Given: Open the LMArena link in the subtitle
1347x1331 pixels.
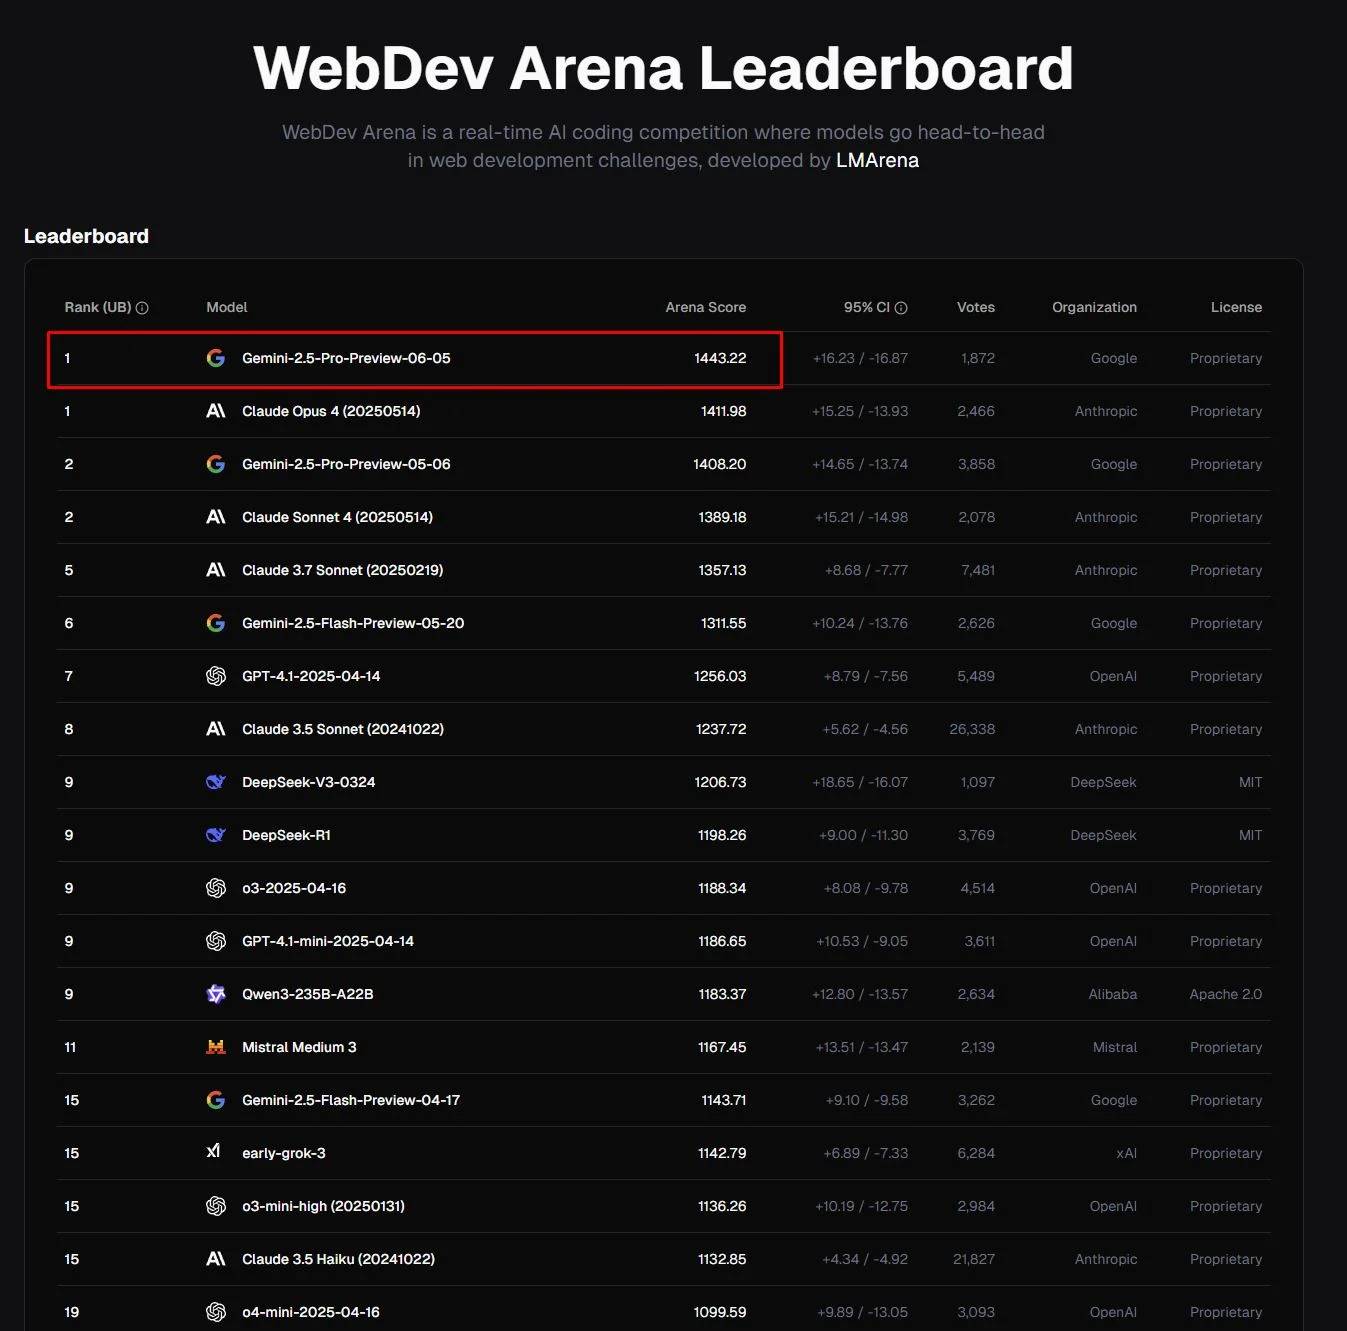Looking at the screenshot, I should 877,160.
